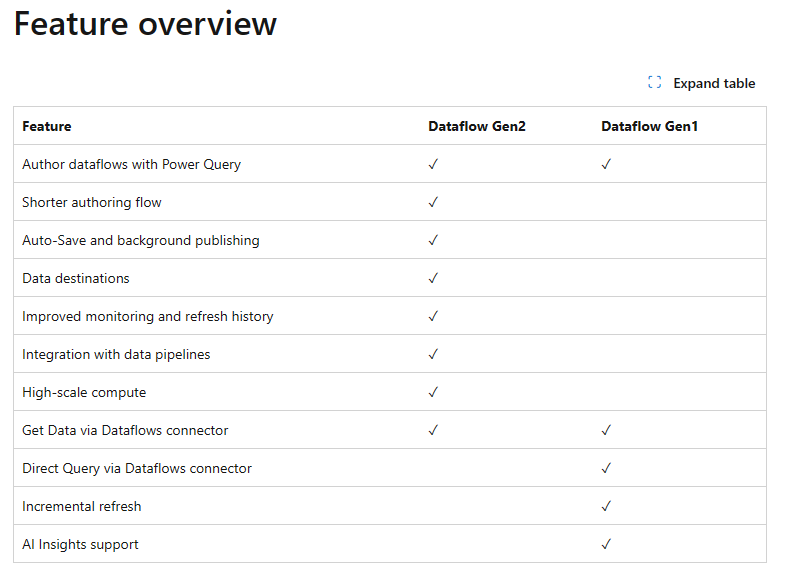Viewport: 792px width, 581px height.
Task: Click the Dataflow Gen2 column header
Action: click(477, 126)
